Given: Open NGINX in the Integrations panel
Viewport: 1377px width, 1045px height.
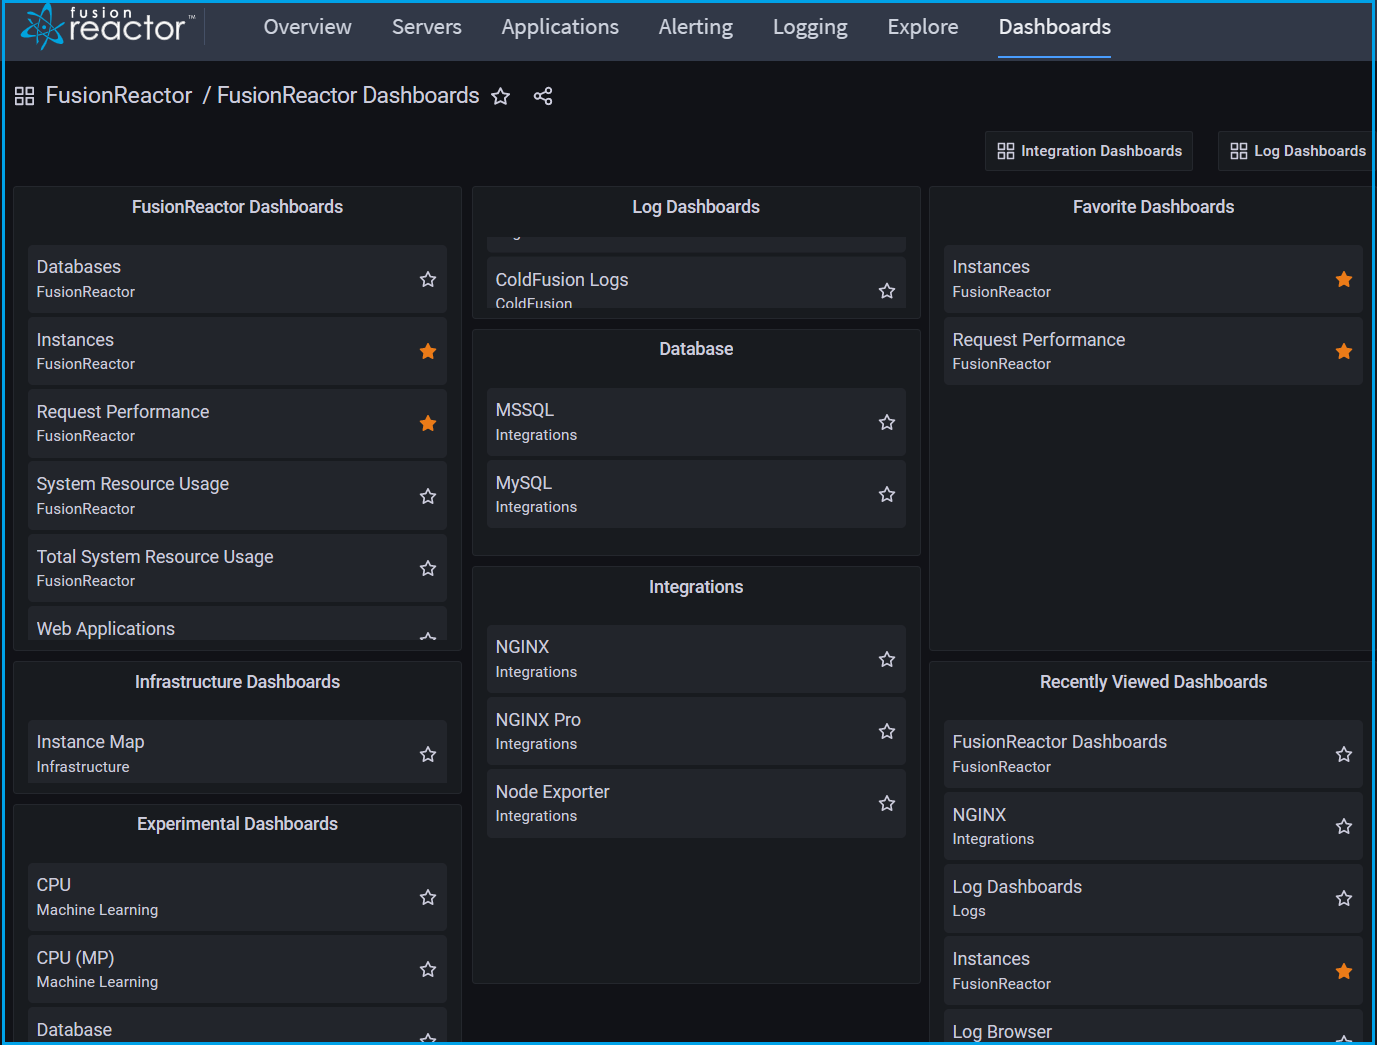Looking at the screenshot, I should coord(696,659).
